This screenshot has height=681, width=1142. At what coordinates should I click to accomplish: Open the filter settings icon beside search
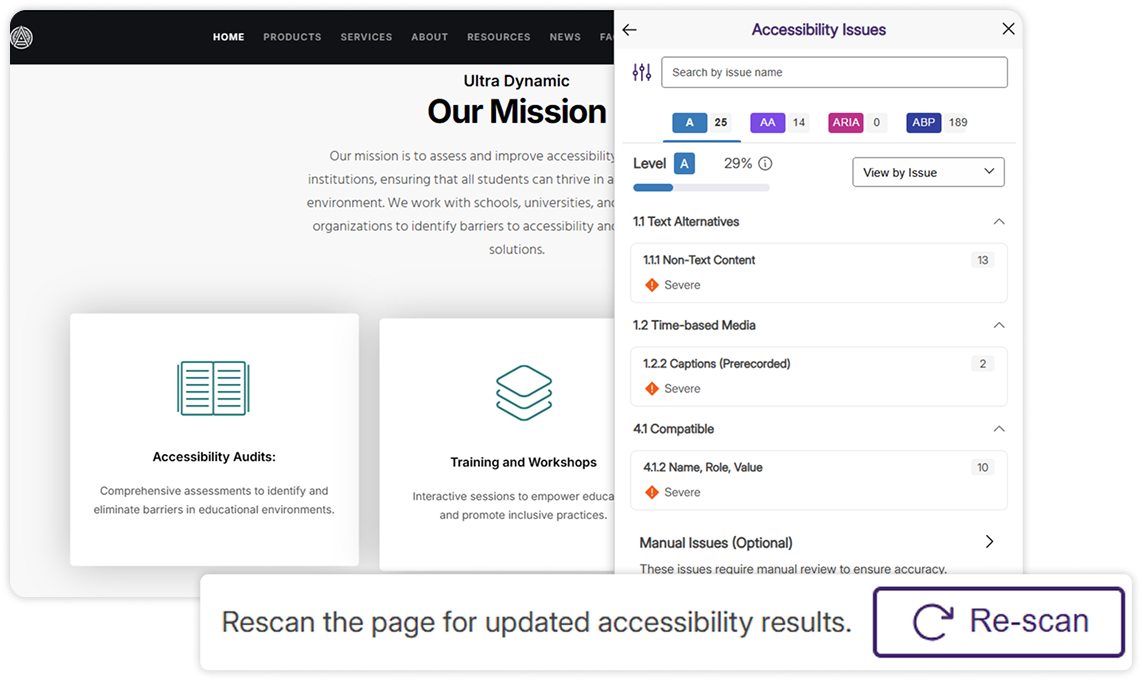click(x=642, y=72)
